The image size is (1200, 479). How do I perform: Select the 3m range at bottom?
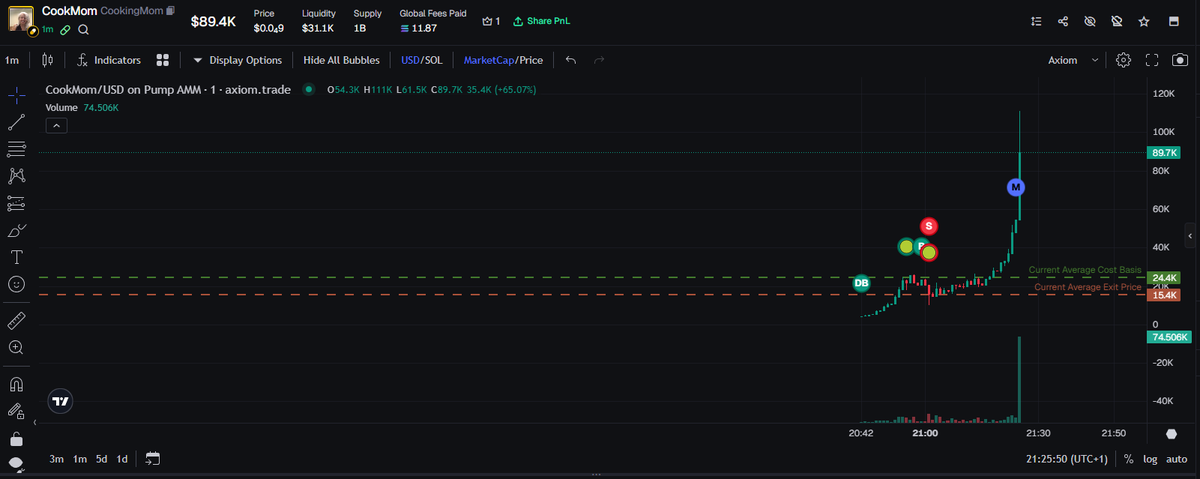coord(57,459)
